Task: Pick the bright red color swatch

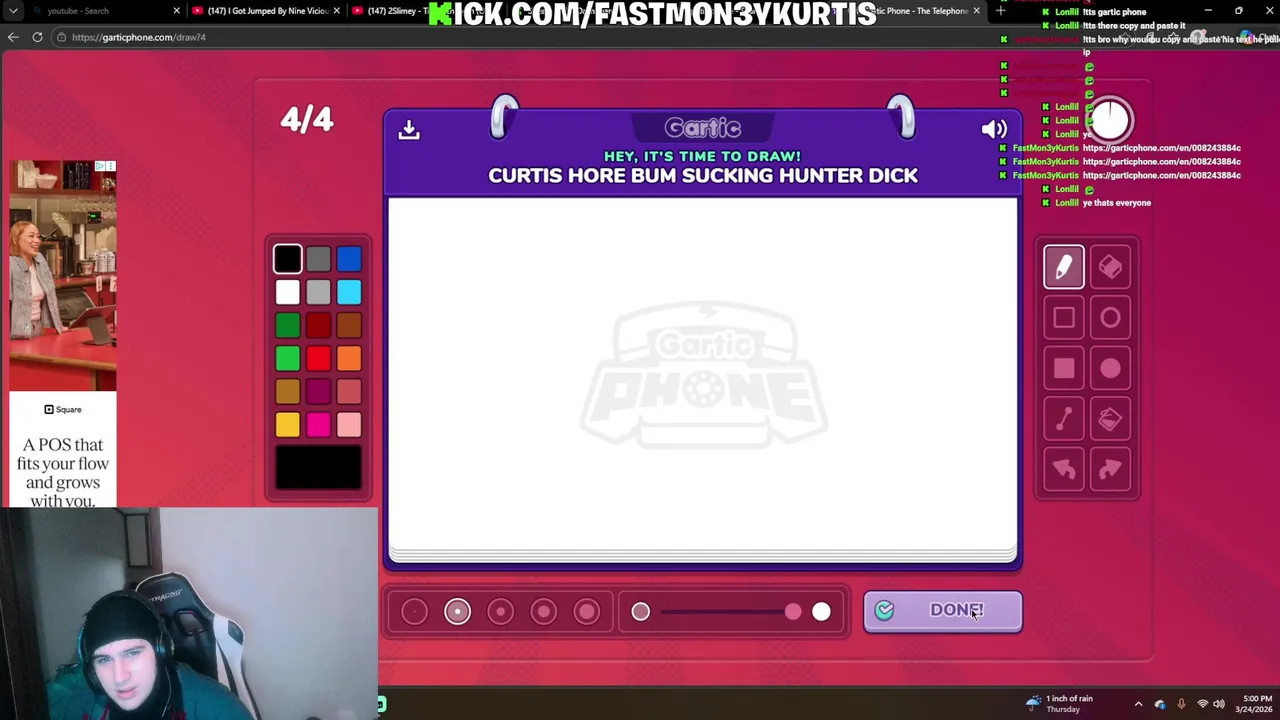Action: [x=318, y=358]
